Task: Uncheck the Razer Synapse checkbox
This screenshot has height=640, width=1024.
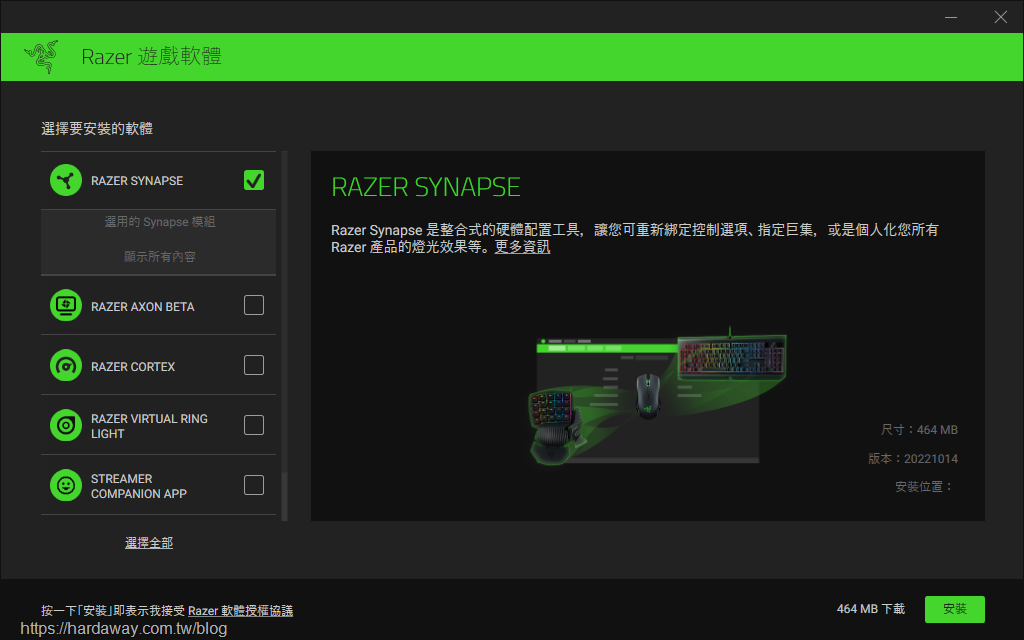Action: coord(253,180)
